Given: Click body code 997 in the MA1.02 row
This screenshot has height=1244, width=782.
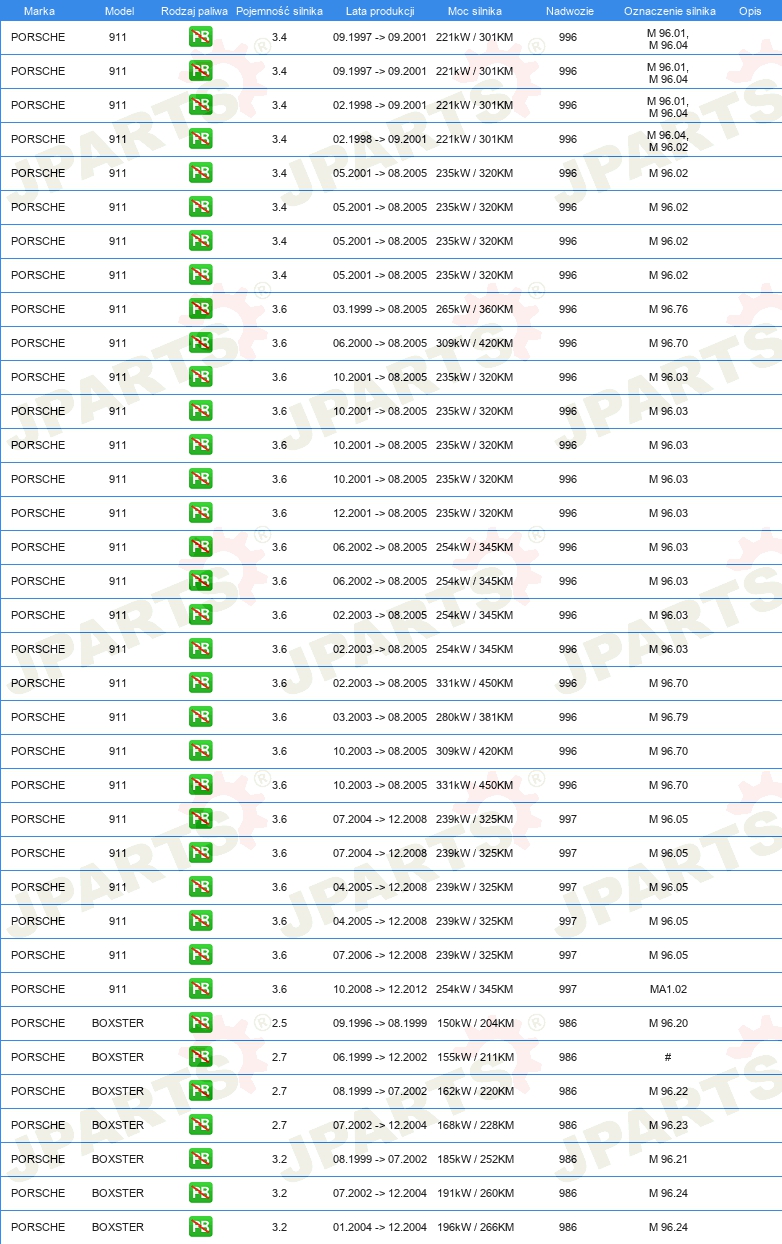Looking at the screenshot, I should pyautogui.click(x=568, y=989).
